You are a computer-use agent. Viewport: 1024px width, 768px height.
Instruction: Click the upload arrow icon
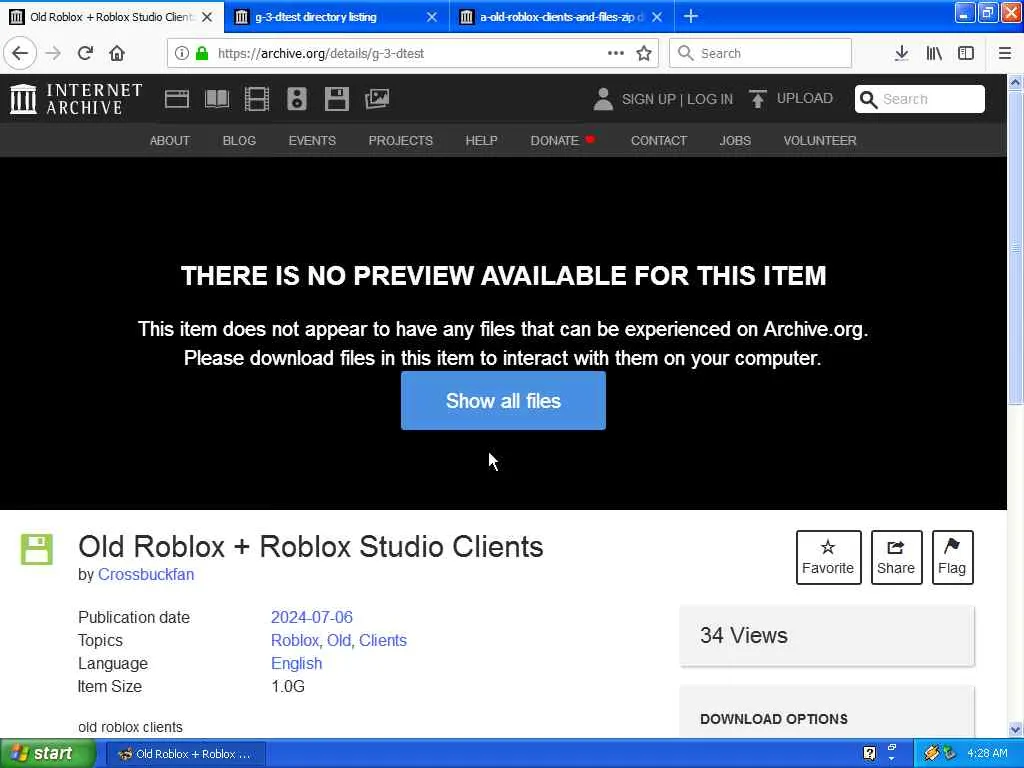pyautogui.click(x=758, y=99)
